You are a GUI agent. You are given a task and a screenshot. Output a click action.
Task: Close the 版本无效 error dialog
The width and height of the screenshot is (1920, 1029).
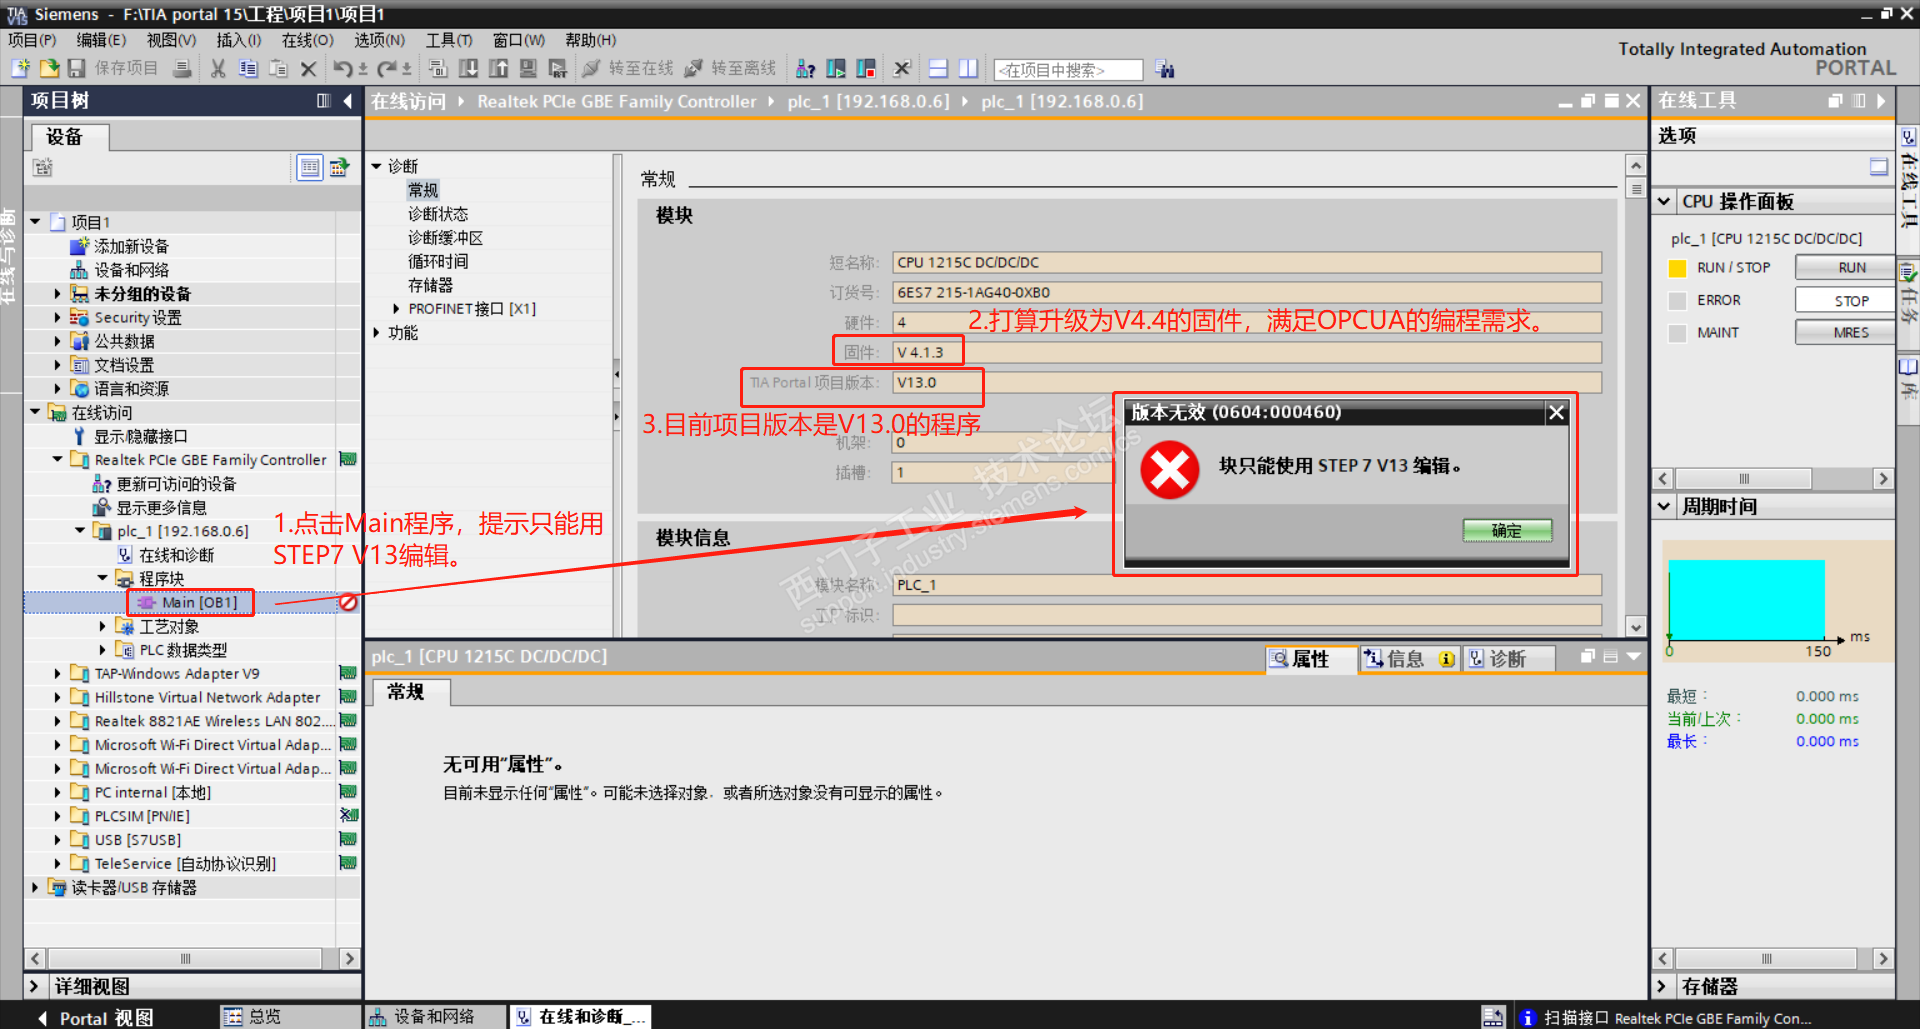tap(1556, 413)
